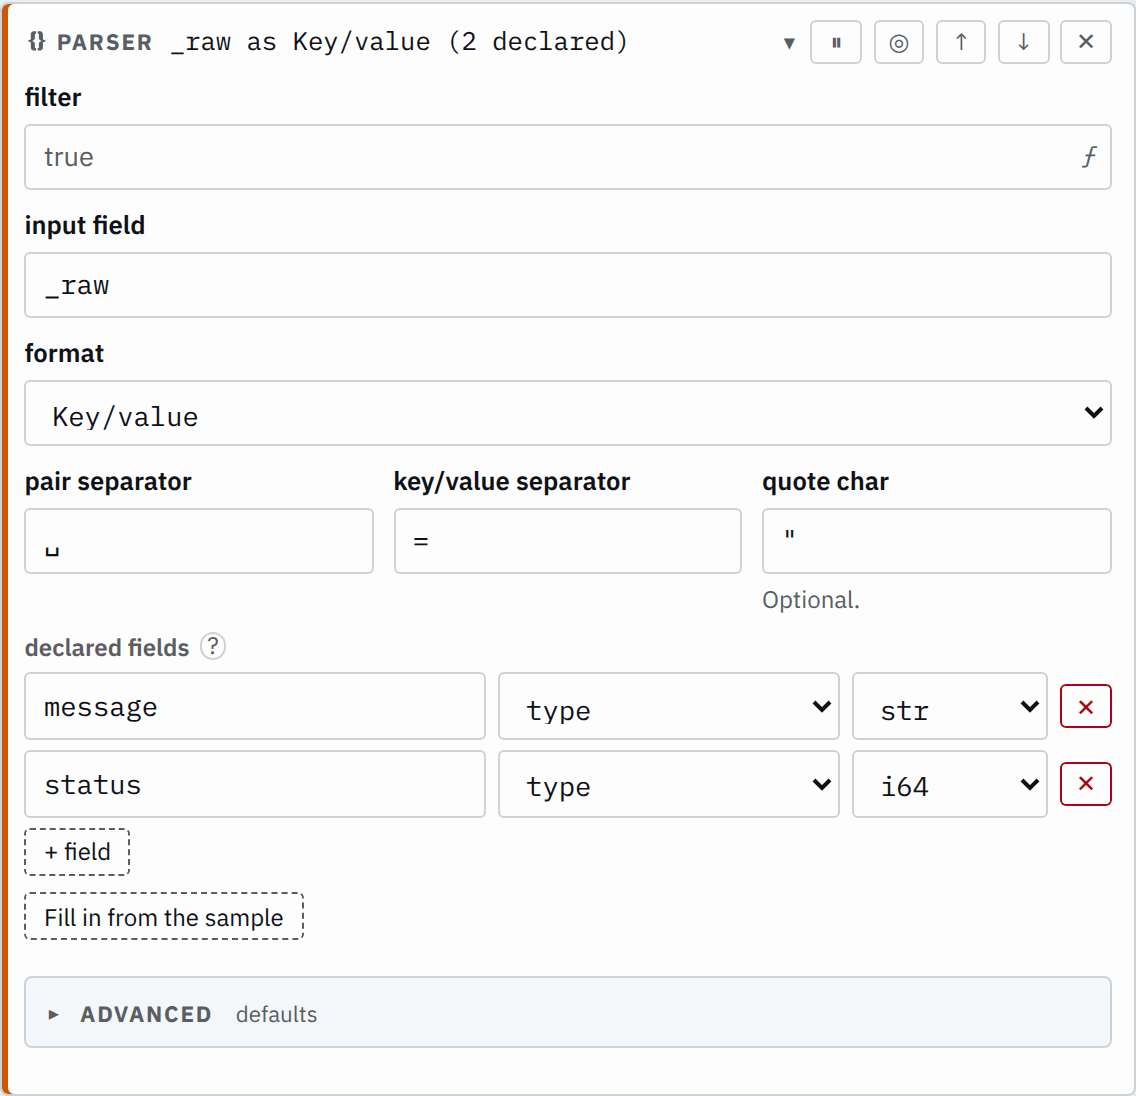Remove the parser step with X
The image size is (1136, 1096).
click(1085, 43)
